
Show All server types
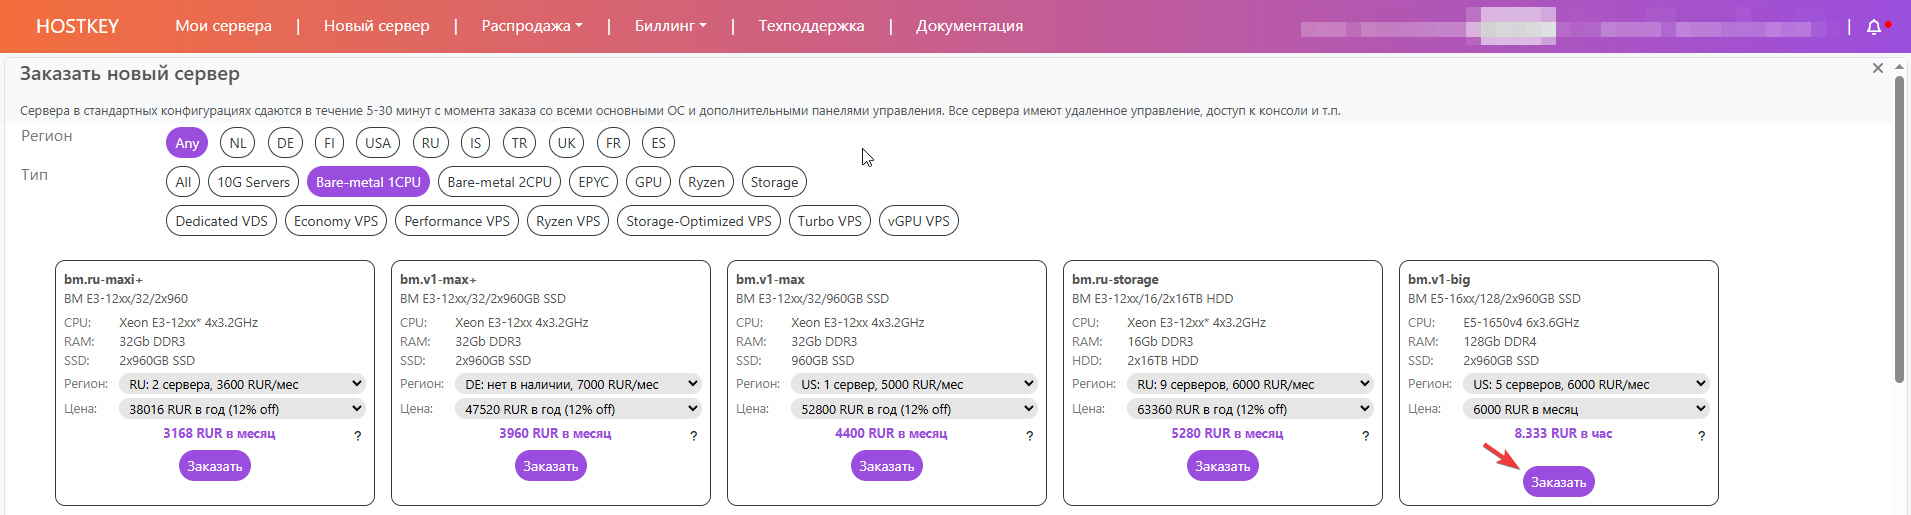tap(183, 182)
